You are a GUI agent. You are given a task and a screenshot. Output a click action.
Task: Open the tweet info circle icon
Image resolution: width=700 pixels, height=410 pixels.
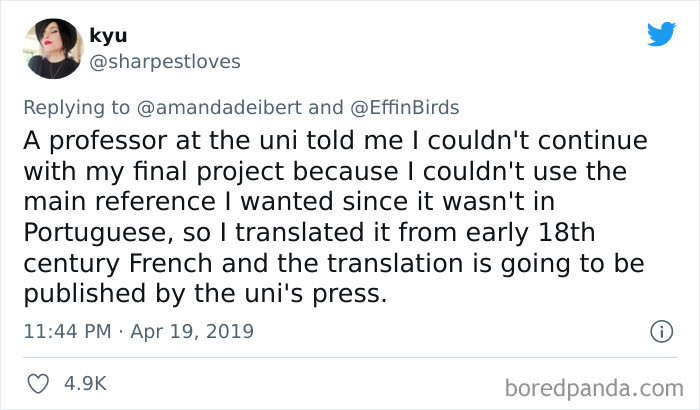tap(660, 329)
